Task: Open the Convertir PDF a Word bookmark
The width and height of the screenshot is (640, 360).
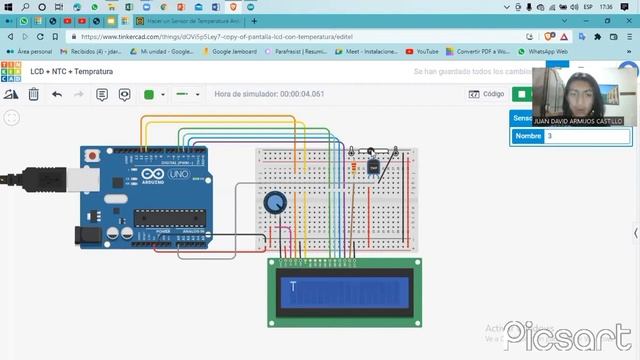Action: (x=478, y=52)
